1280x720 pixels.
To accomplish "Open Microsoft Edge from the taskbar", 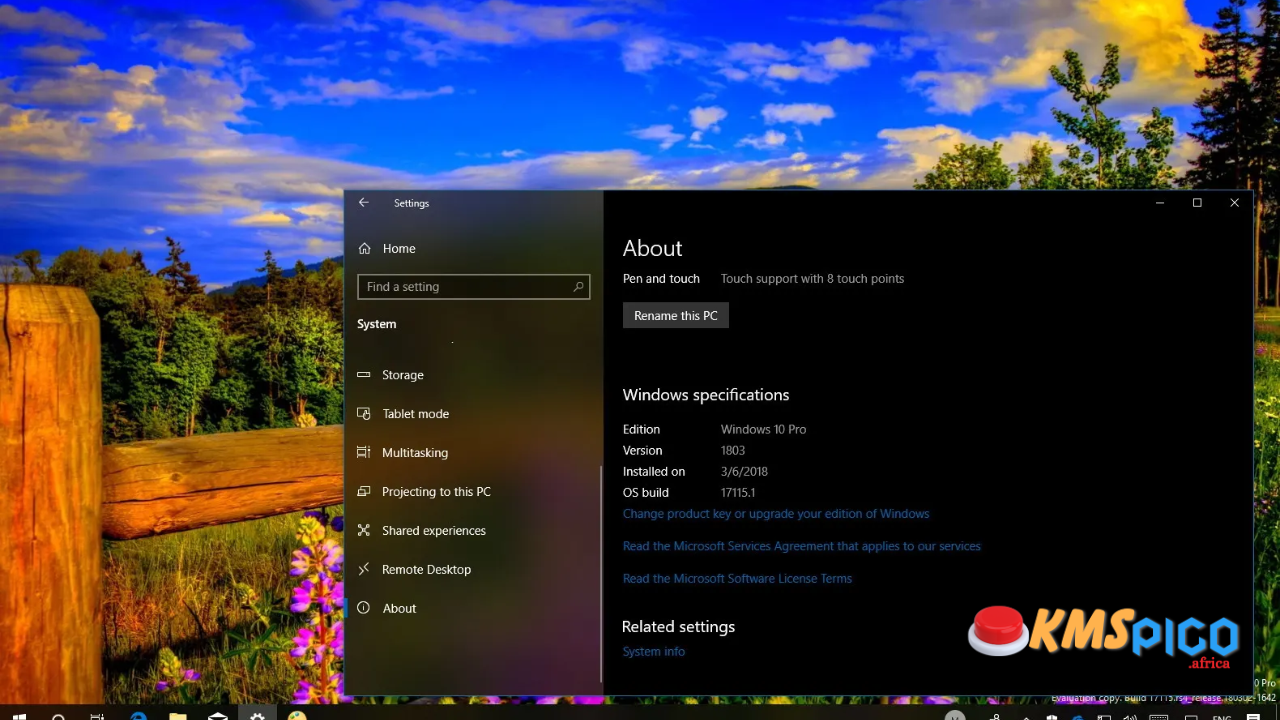I will (x=138, y=714).
